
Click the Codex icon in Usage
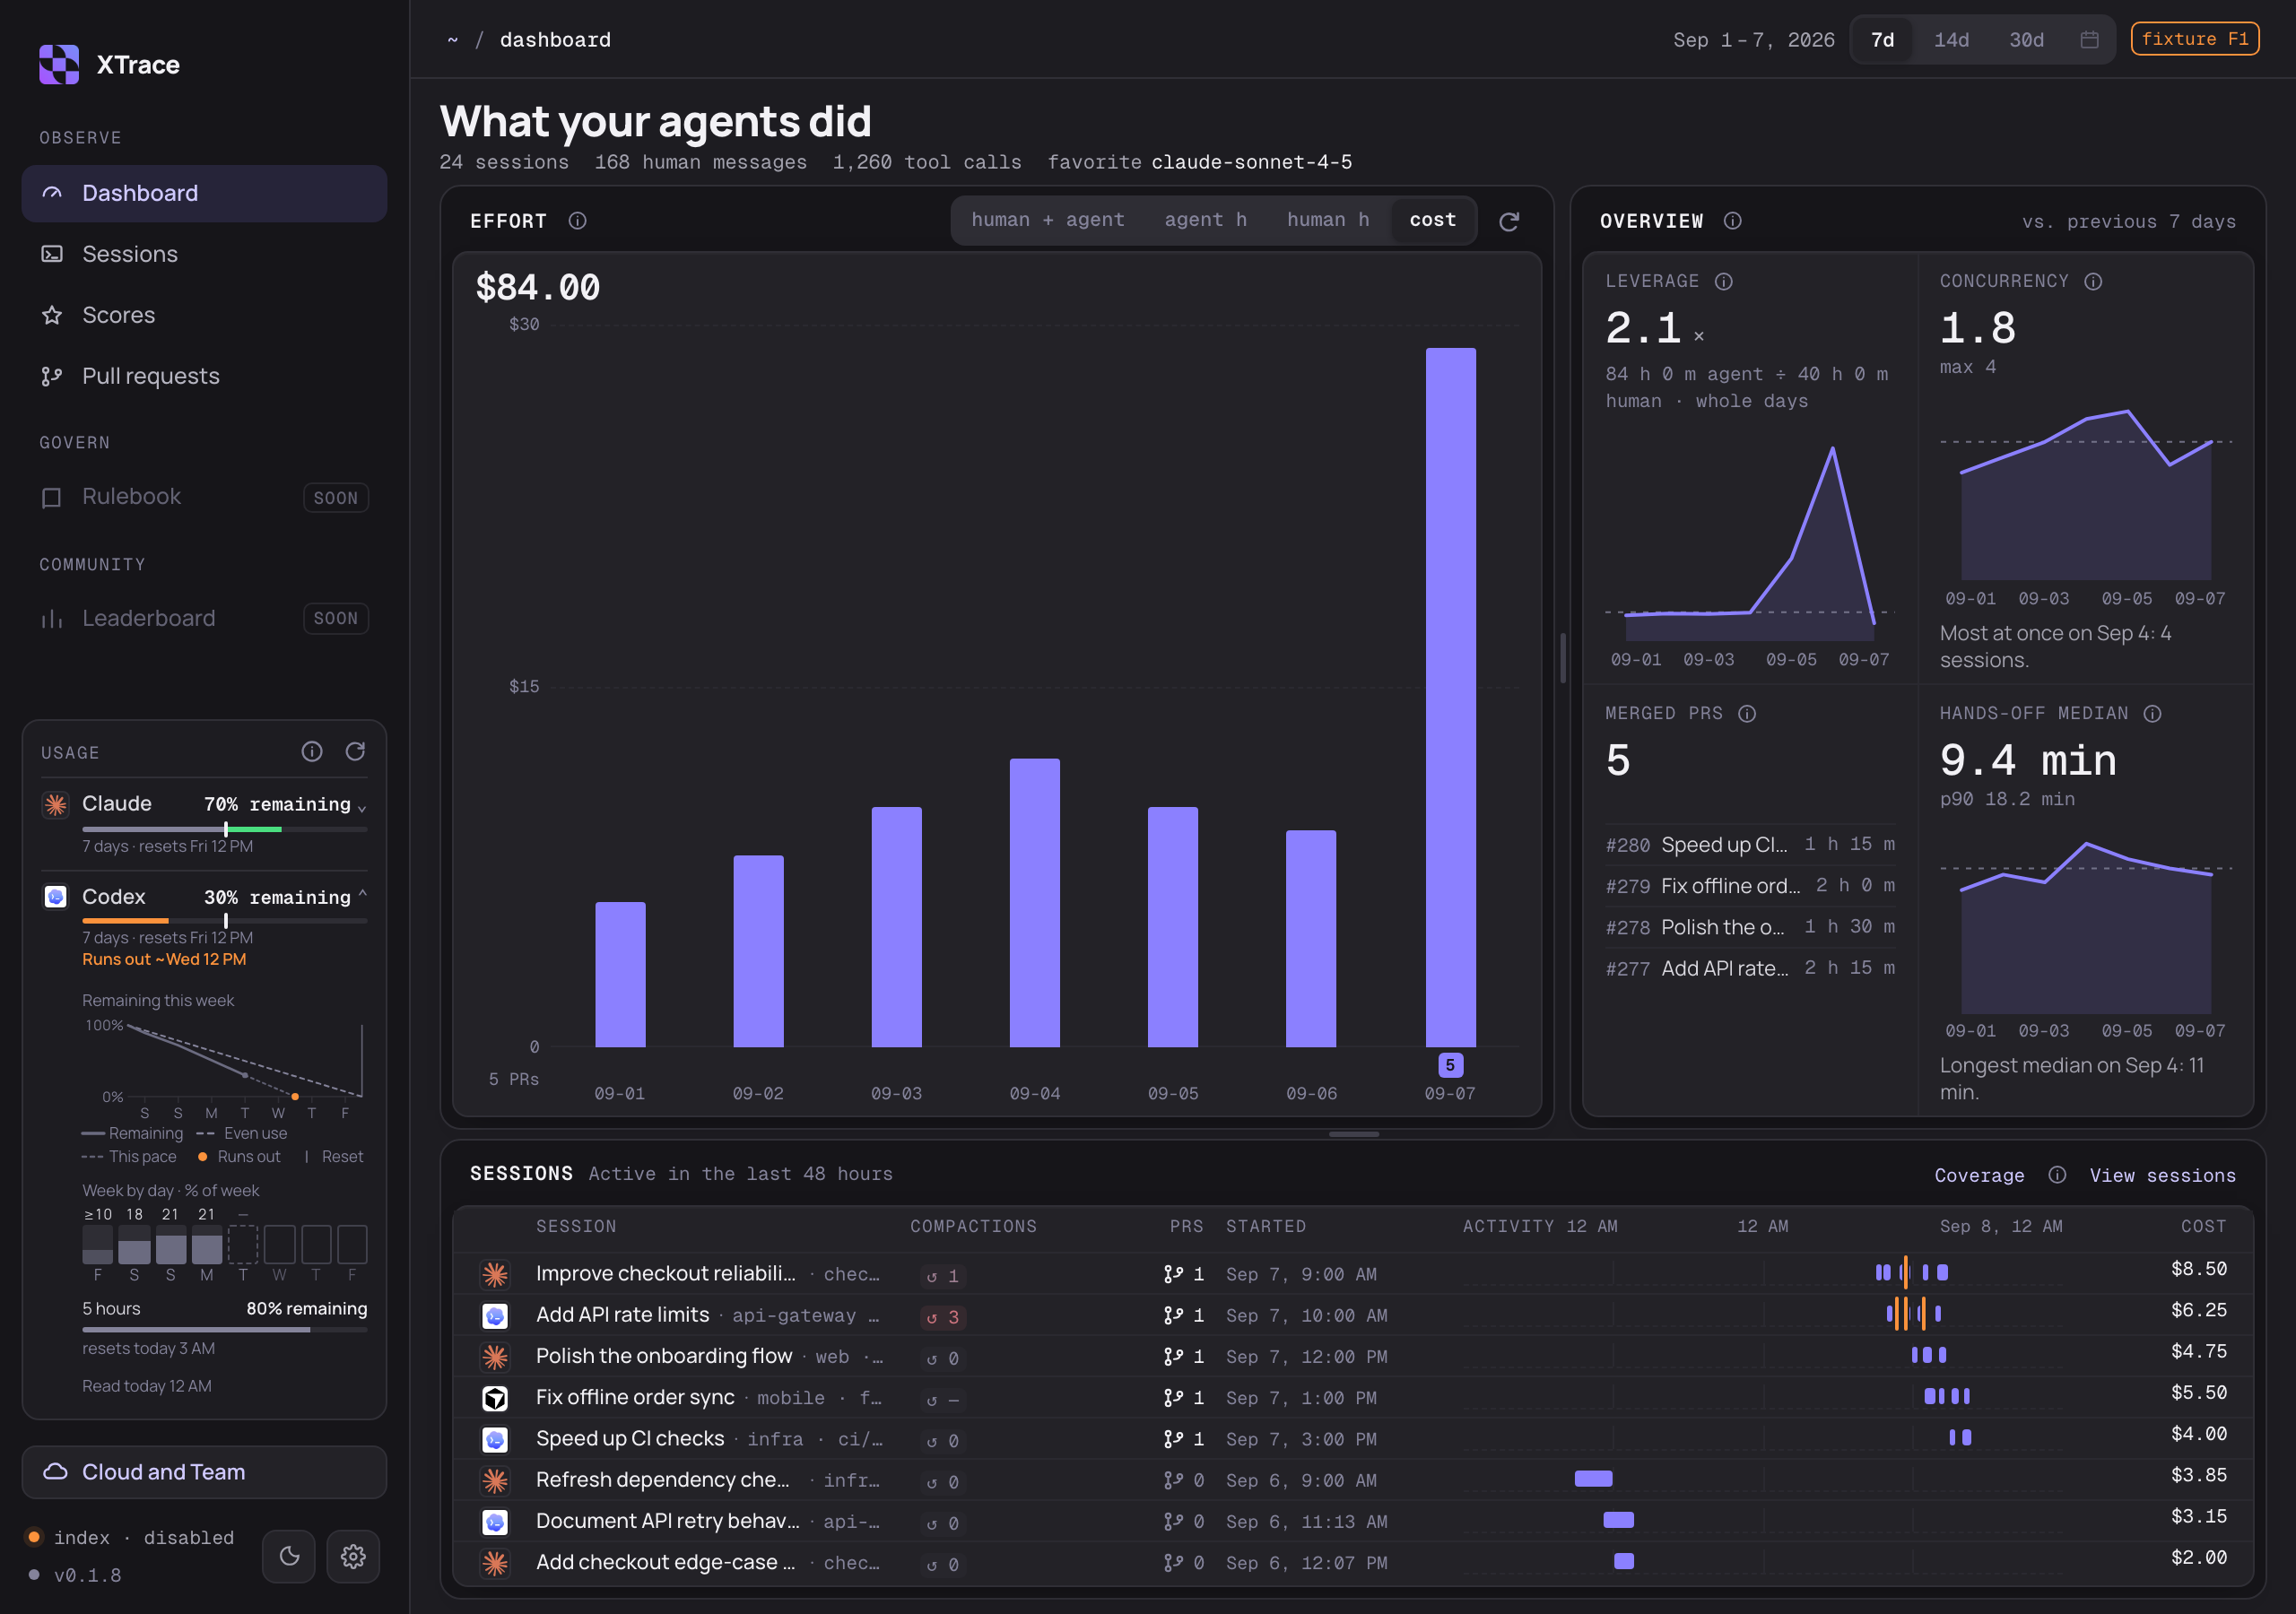point(56,897)
